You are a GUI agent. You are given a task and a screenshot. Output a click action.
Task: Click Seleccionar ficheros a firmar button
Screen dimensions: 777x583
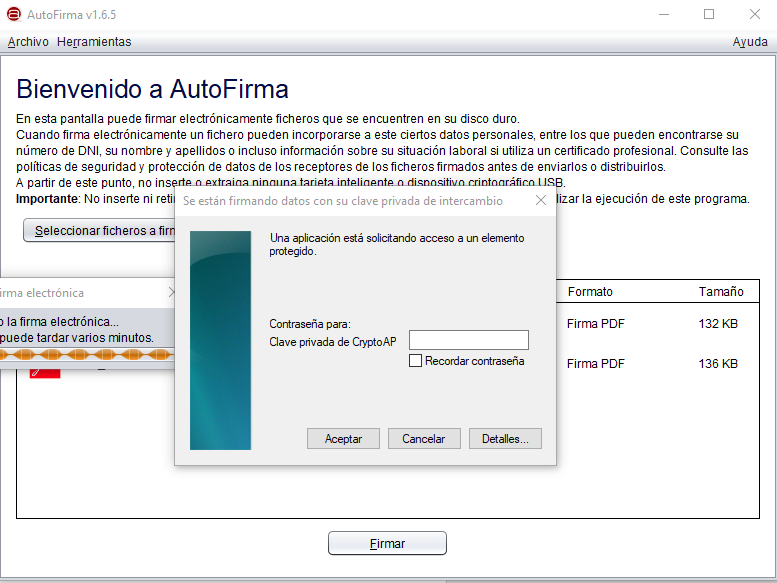point(99,230)
